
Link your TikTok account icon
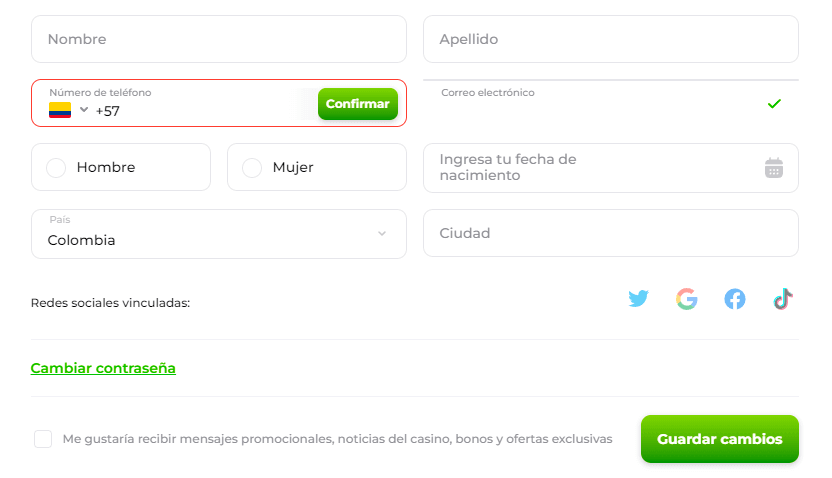coord(783,299)
